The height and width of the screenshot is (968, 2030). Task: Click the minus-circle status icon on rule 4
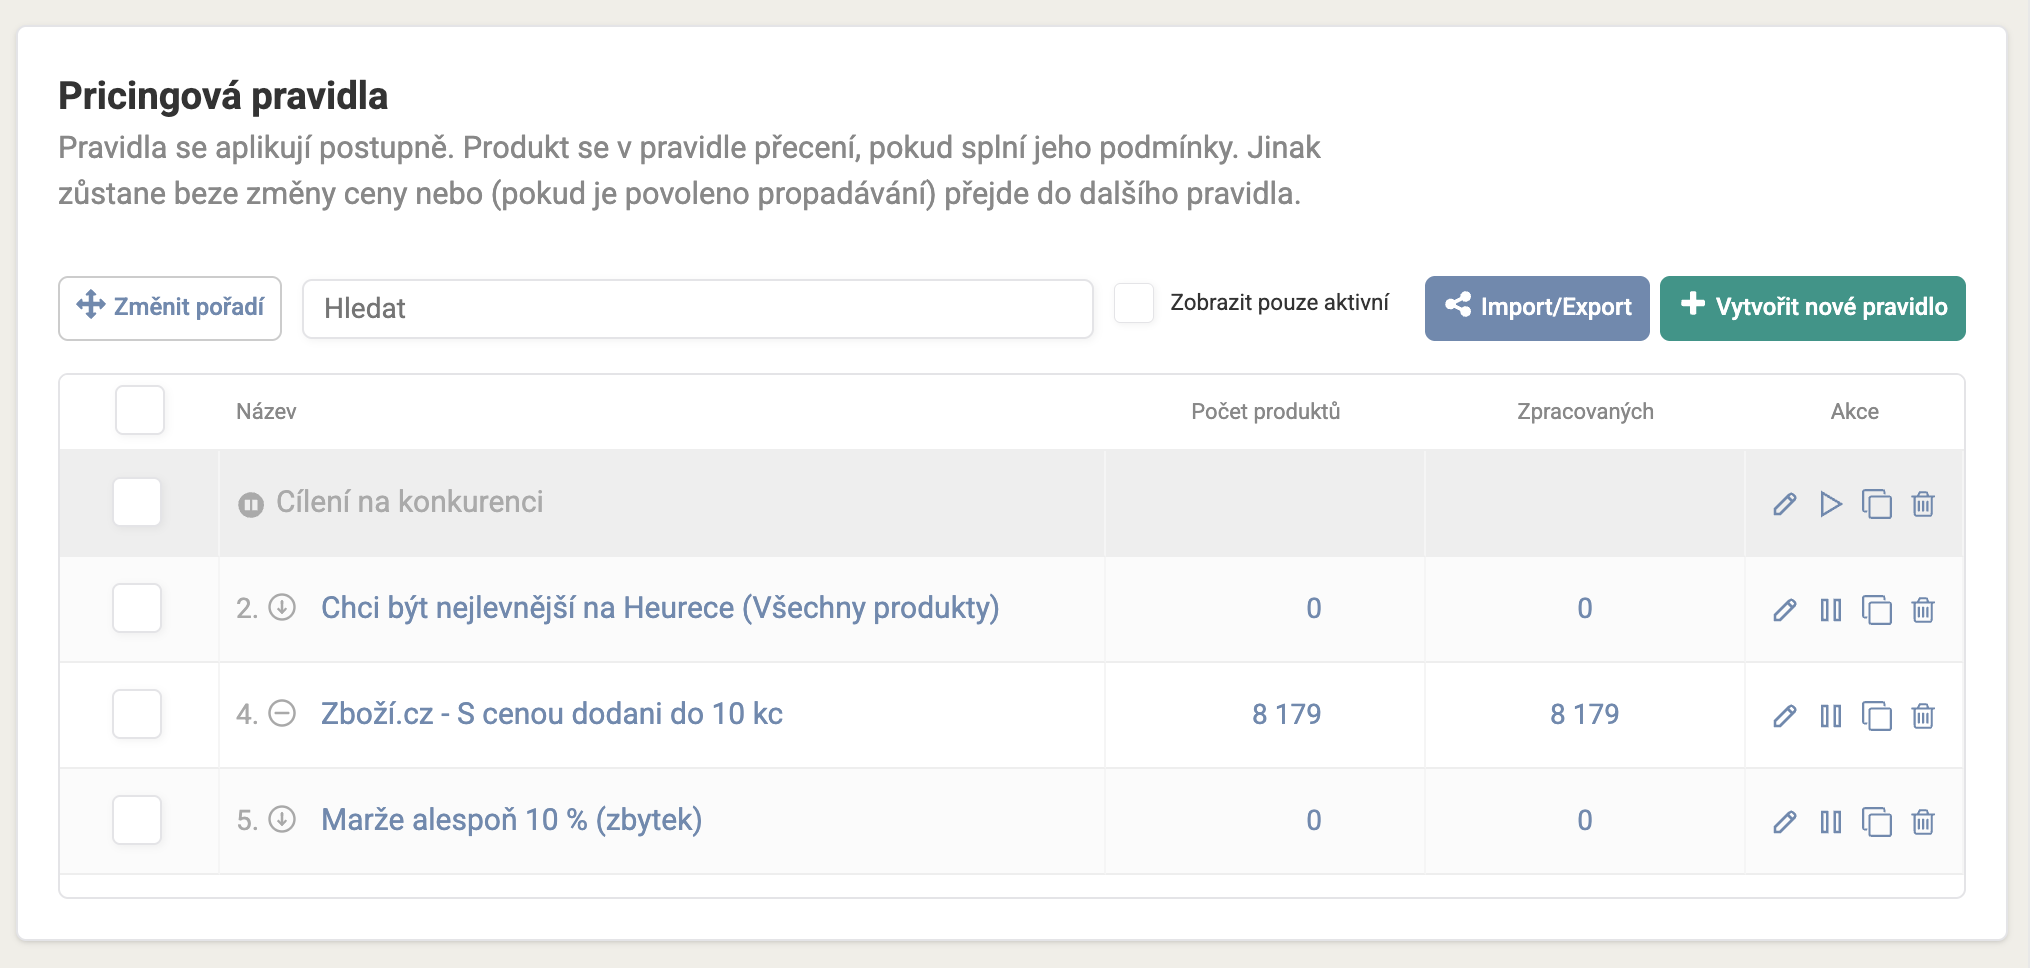tap(283, 714)
